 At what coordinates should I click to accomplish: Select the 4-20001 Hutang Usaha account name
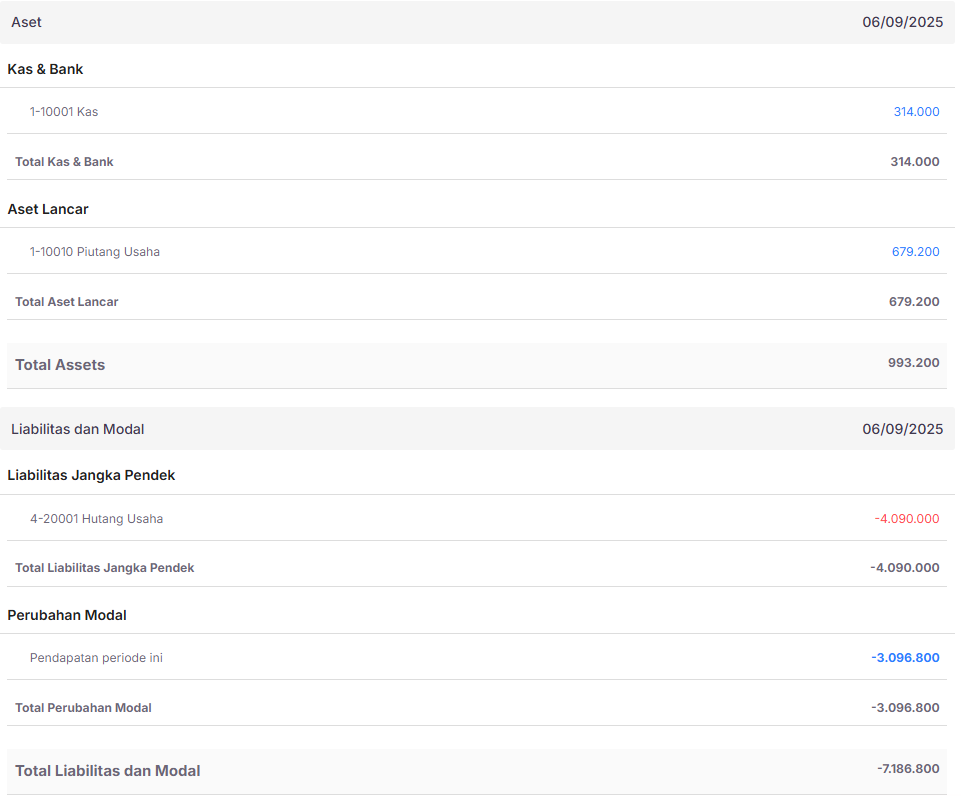click(96, 519)
